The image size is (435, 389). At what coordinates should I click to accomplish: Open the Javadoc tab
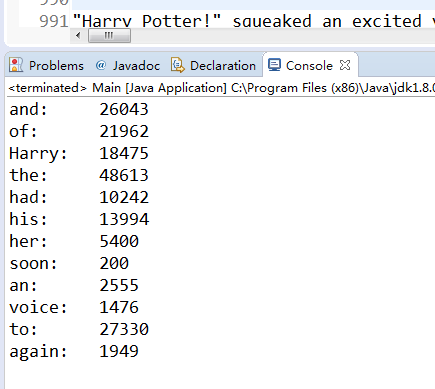click(x=128, y=65)
